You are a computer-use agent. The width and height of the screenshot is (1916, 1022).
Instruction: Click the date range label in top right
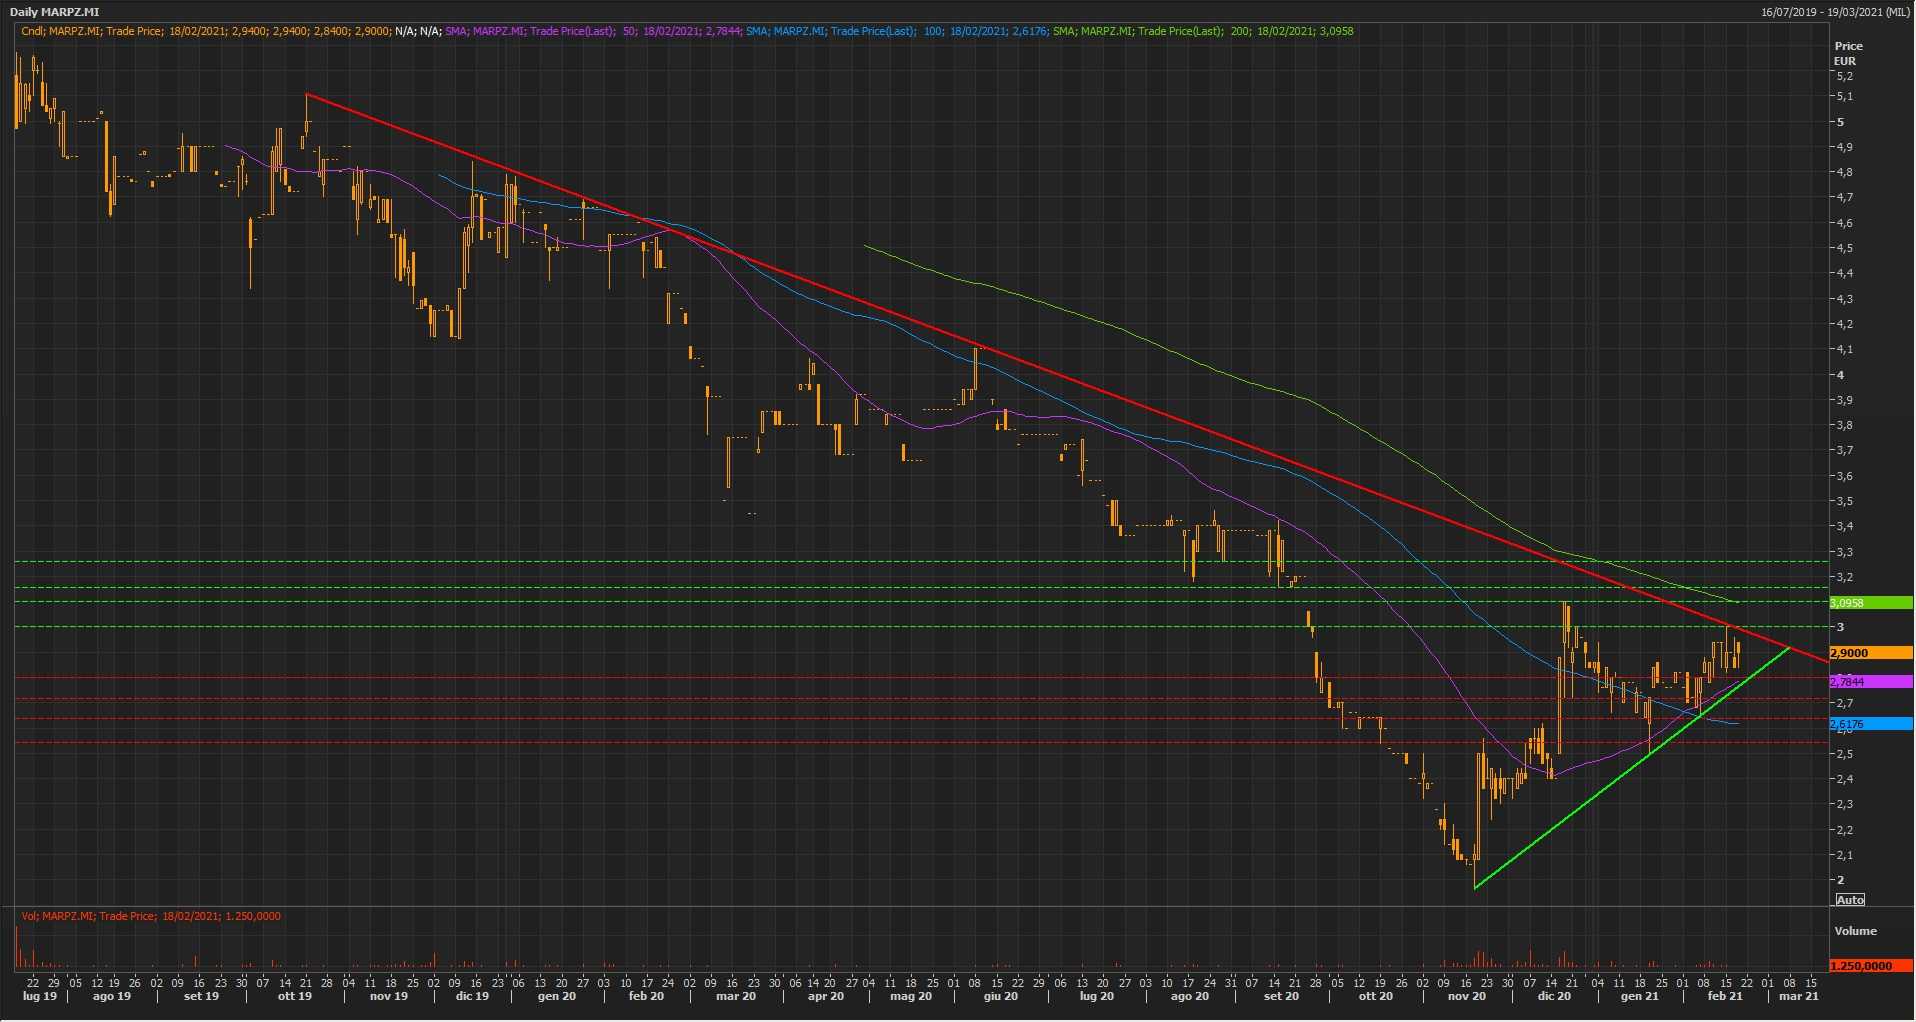click(x=1836, y=12)
